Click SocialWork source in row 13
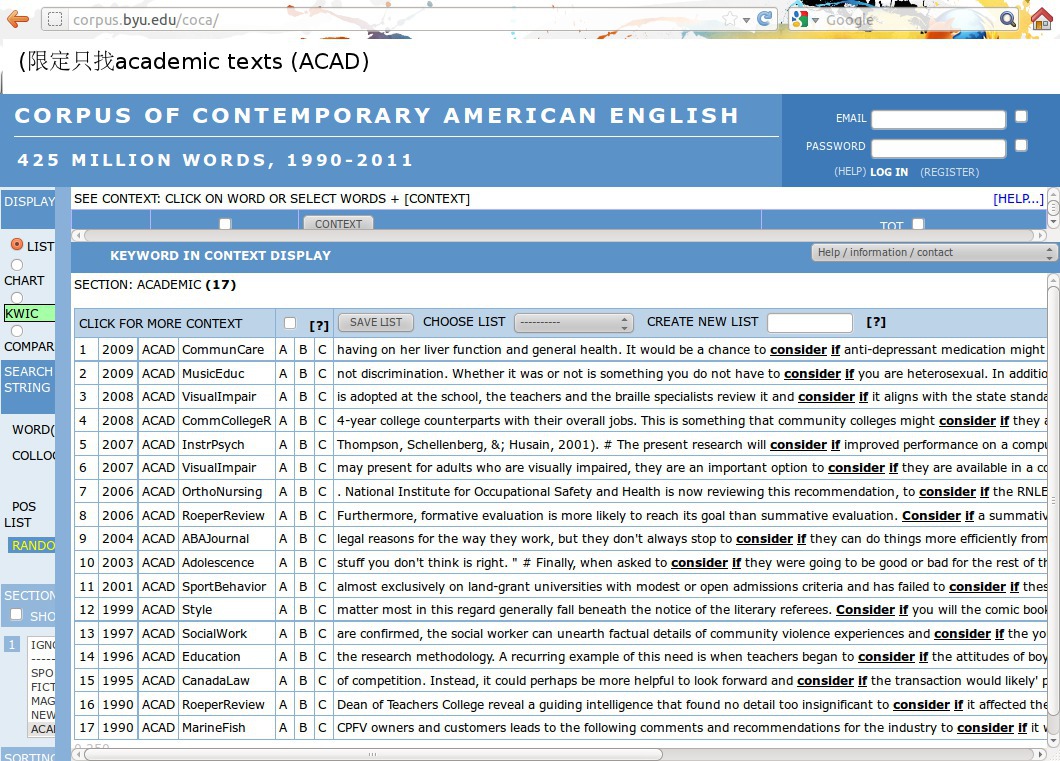This screenshot has height=761, width=1060. tap(214, 633)
